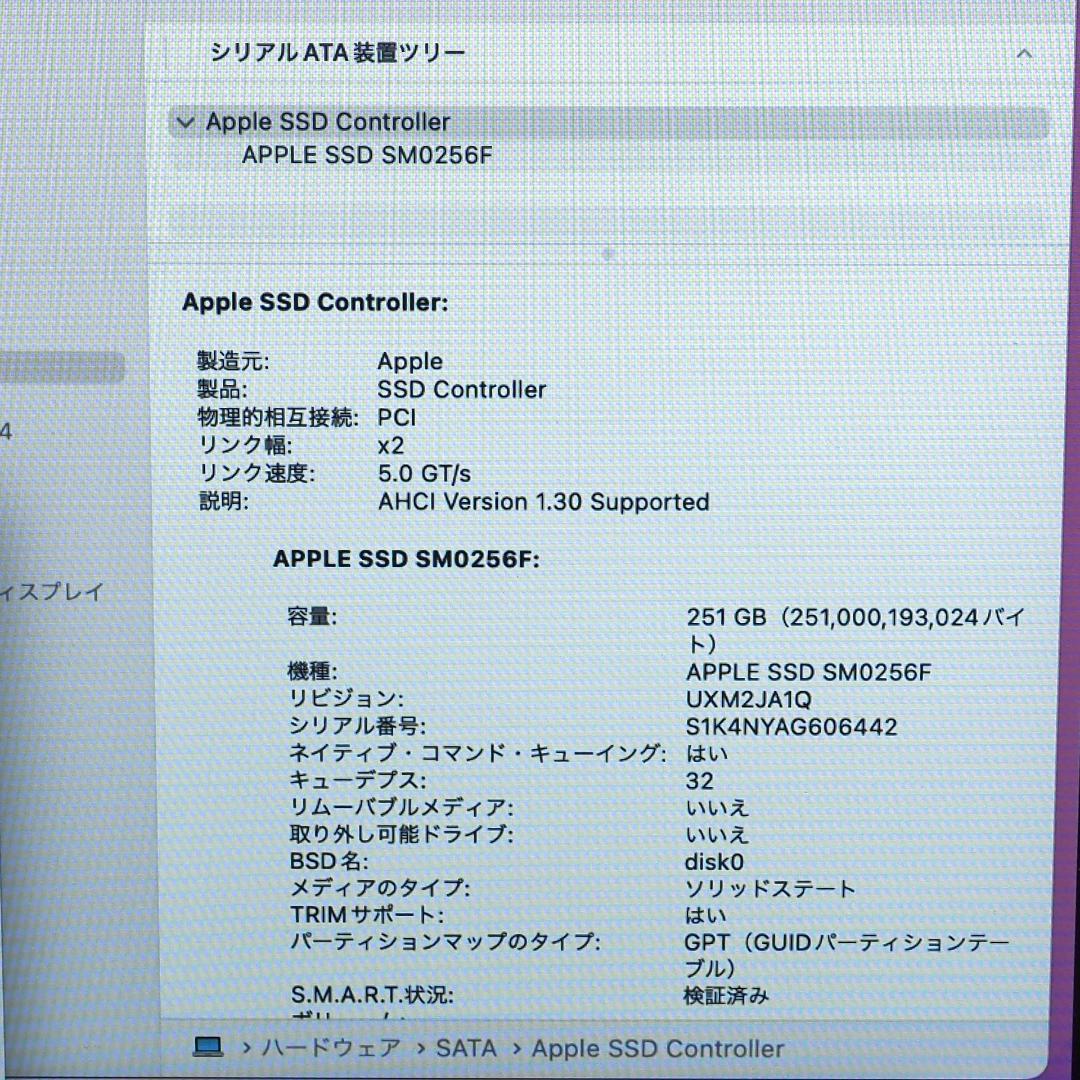
Task: Click the リムーバブルメディア label
Action: (402, 807)
